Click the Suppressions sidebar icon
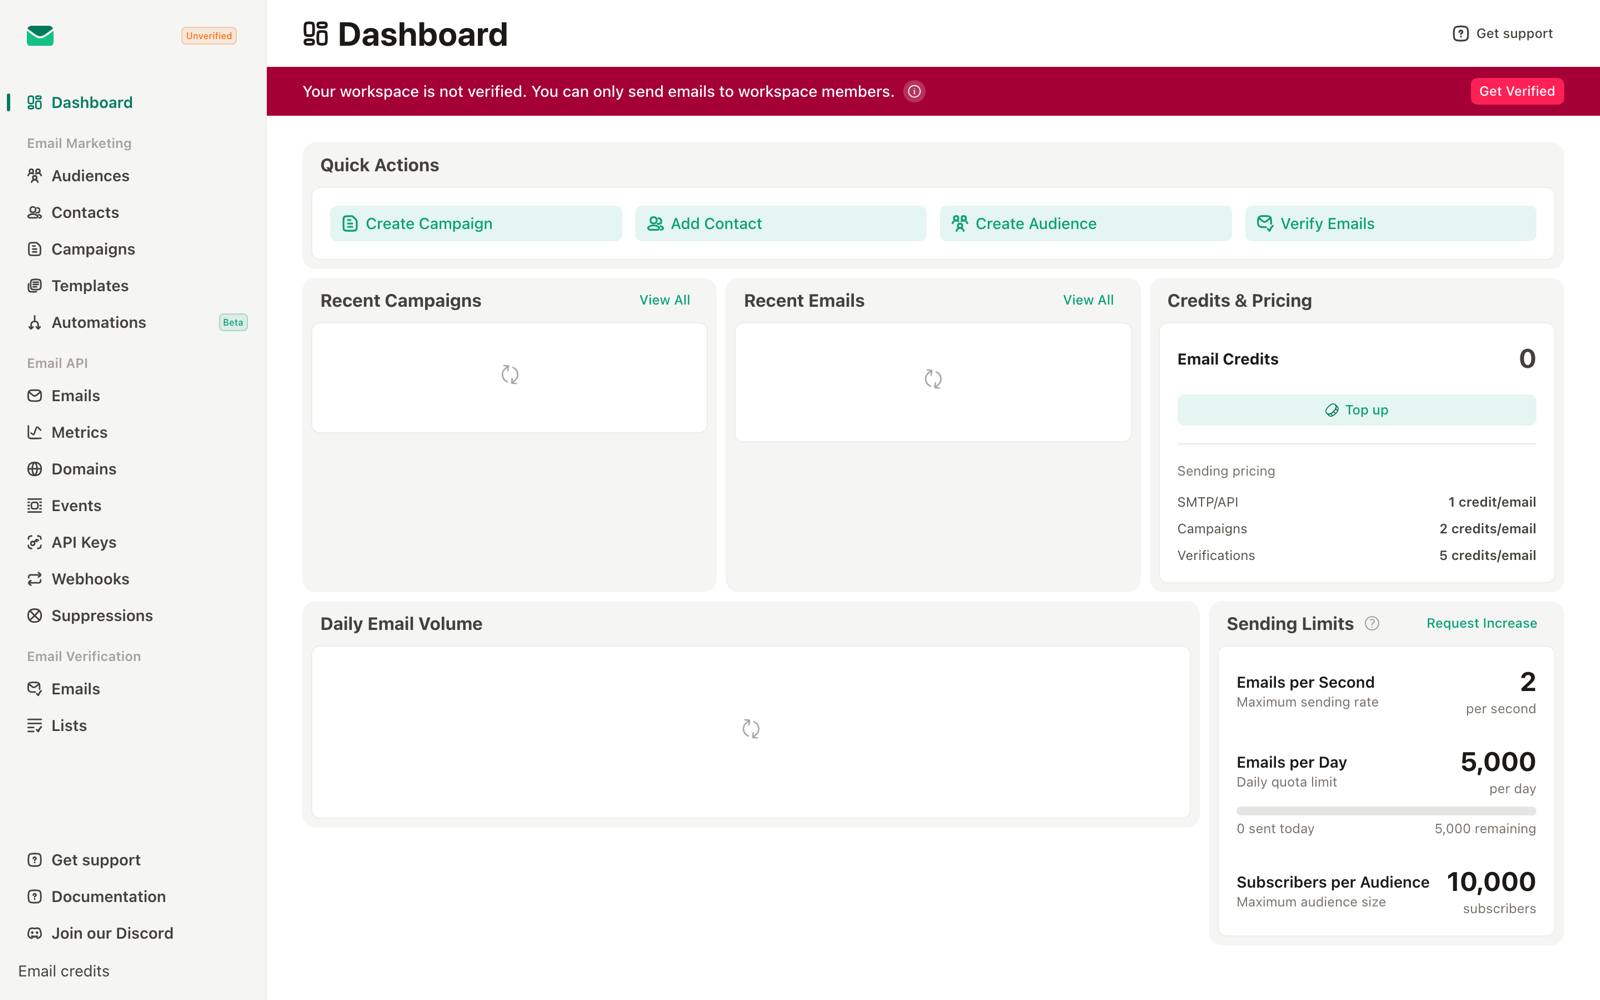The width and height of the screenshot is (1600, 1000). (x=35, y=616)
